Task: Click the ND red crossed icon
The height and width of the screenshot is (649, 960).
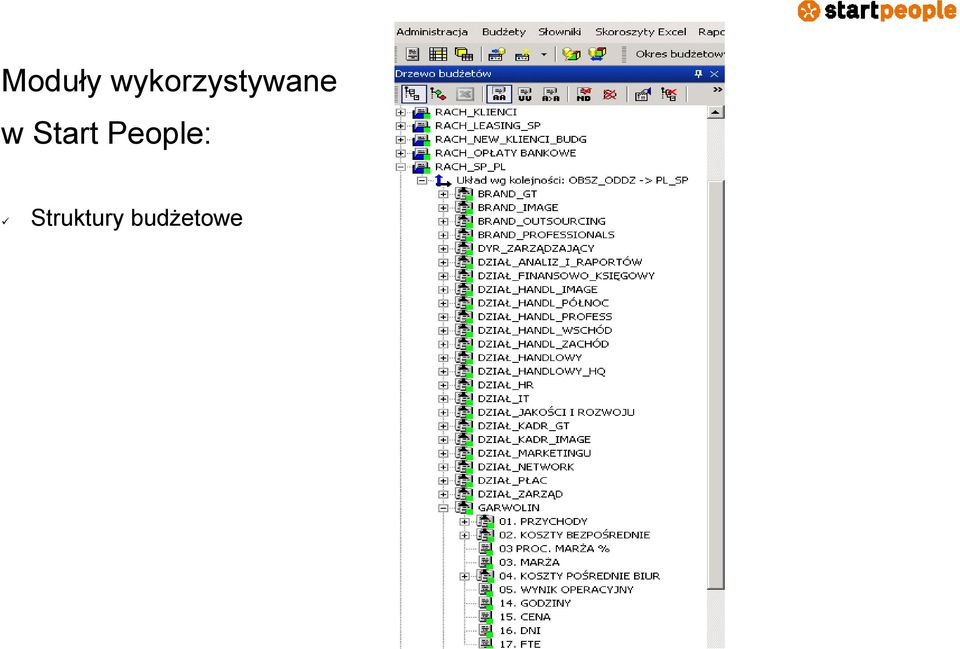Action: 583,94
